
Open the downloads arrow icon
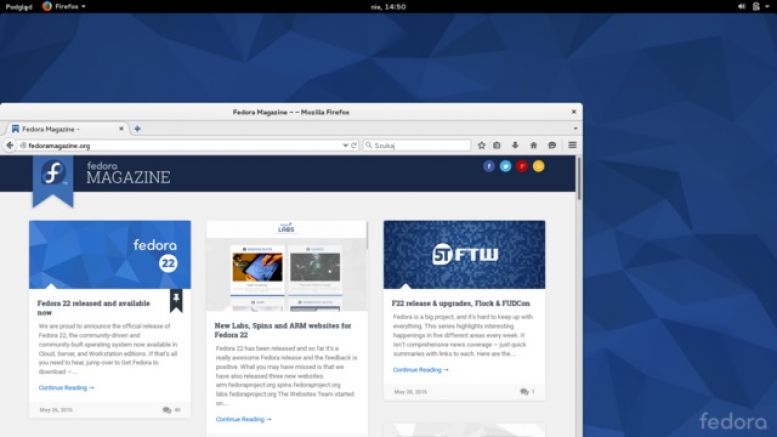tap(515, 145)
